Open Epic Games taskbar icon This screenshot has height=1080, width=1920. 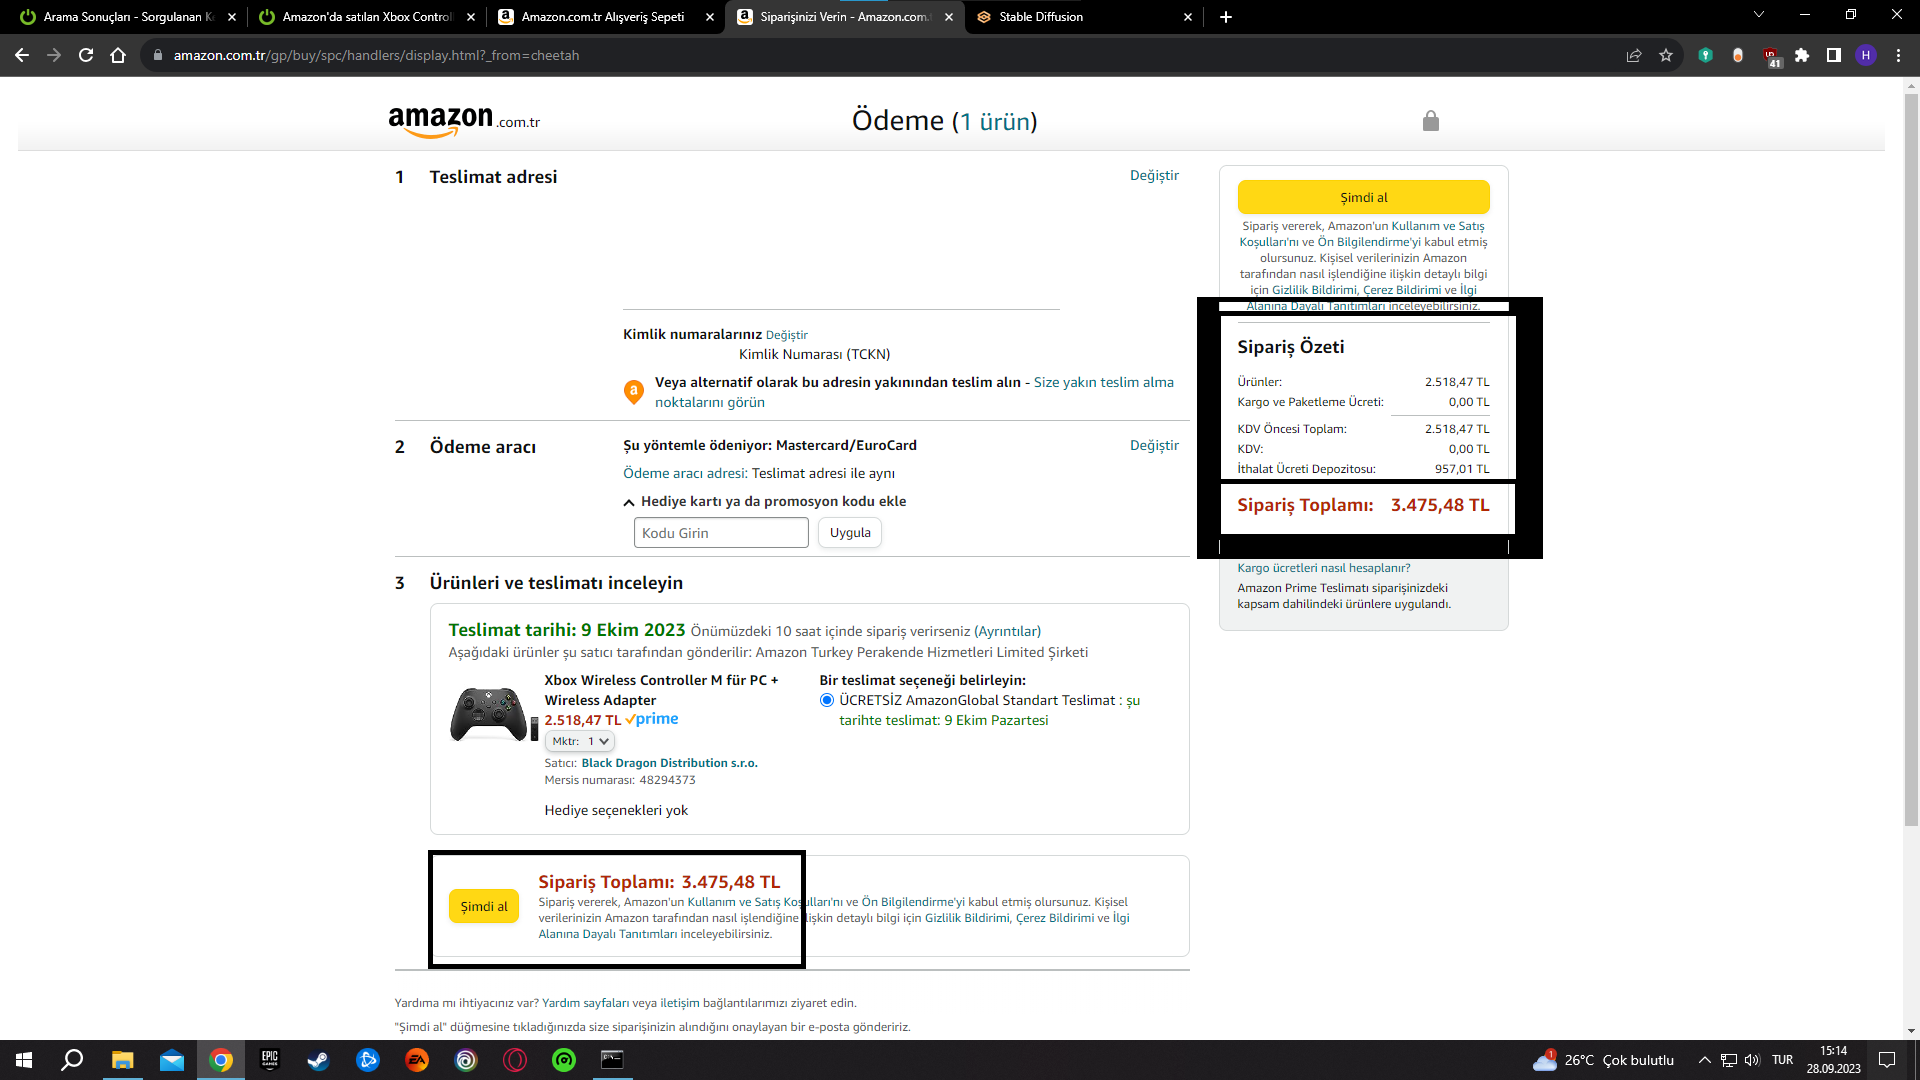[270, 1060]
